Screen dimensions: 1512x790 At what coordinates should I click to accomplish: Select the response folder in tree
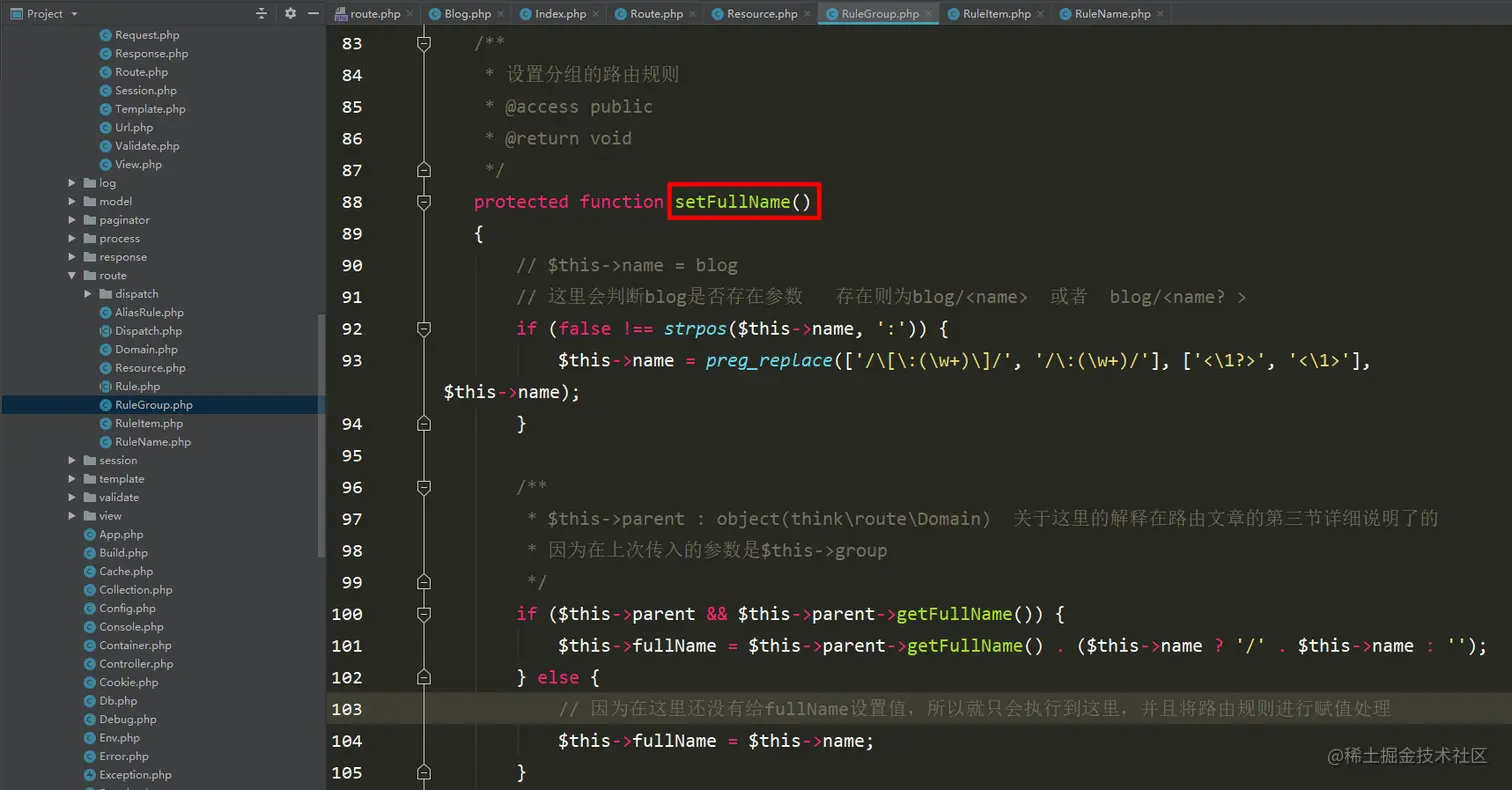(x=123, y=257)
